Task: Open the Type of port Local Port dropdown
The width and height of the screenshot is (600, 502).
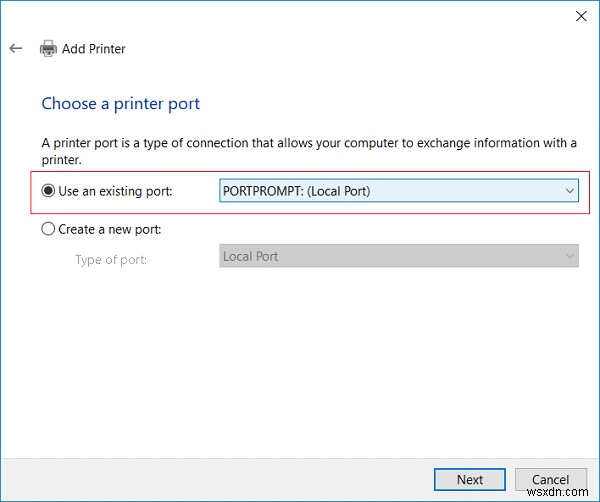Action: 399,256
